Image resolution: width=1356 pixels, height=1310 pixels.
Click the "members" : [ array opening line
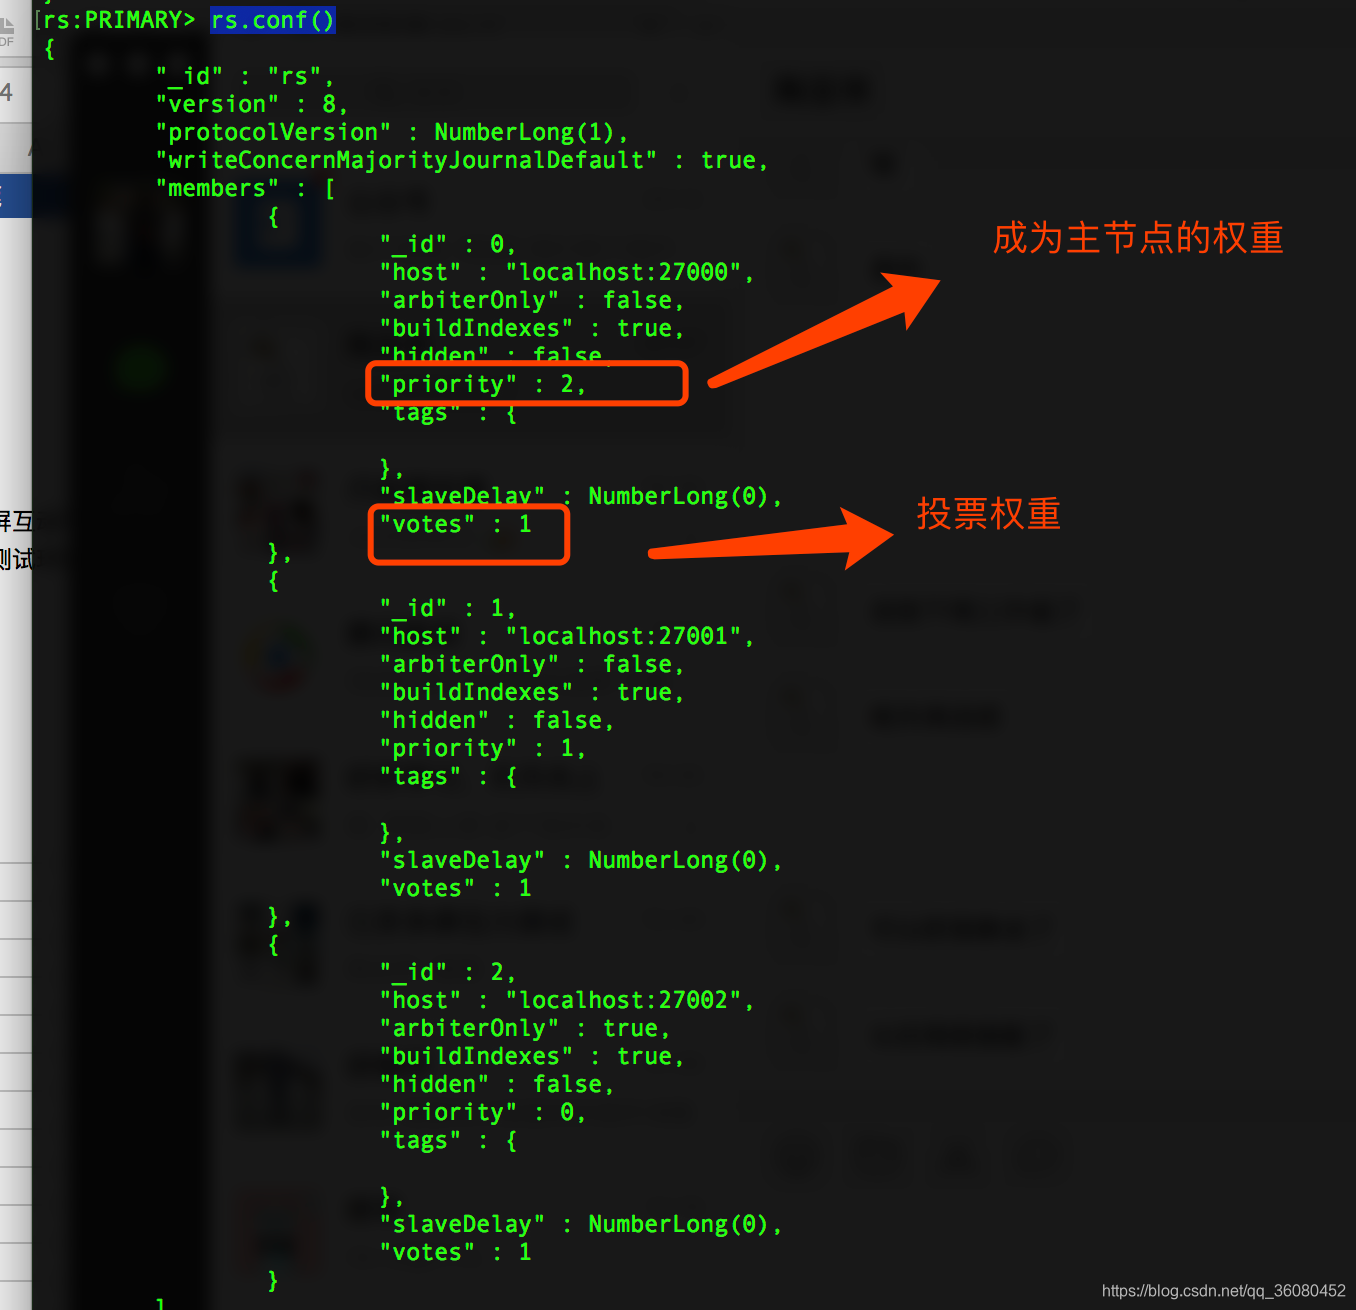click(x=246, y=188)
